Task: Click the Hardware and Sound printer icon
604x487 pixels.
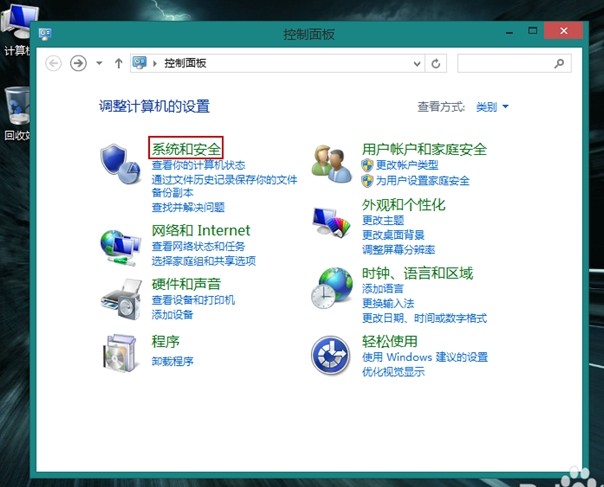Action: (x=121, y=300)
